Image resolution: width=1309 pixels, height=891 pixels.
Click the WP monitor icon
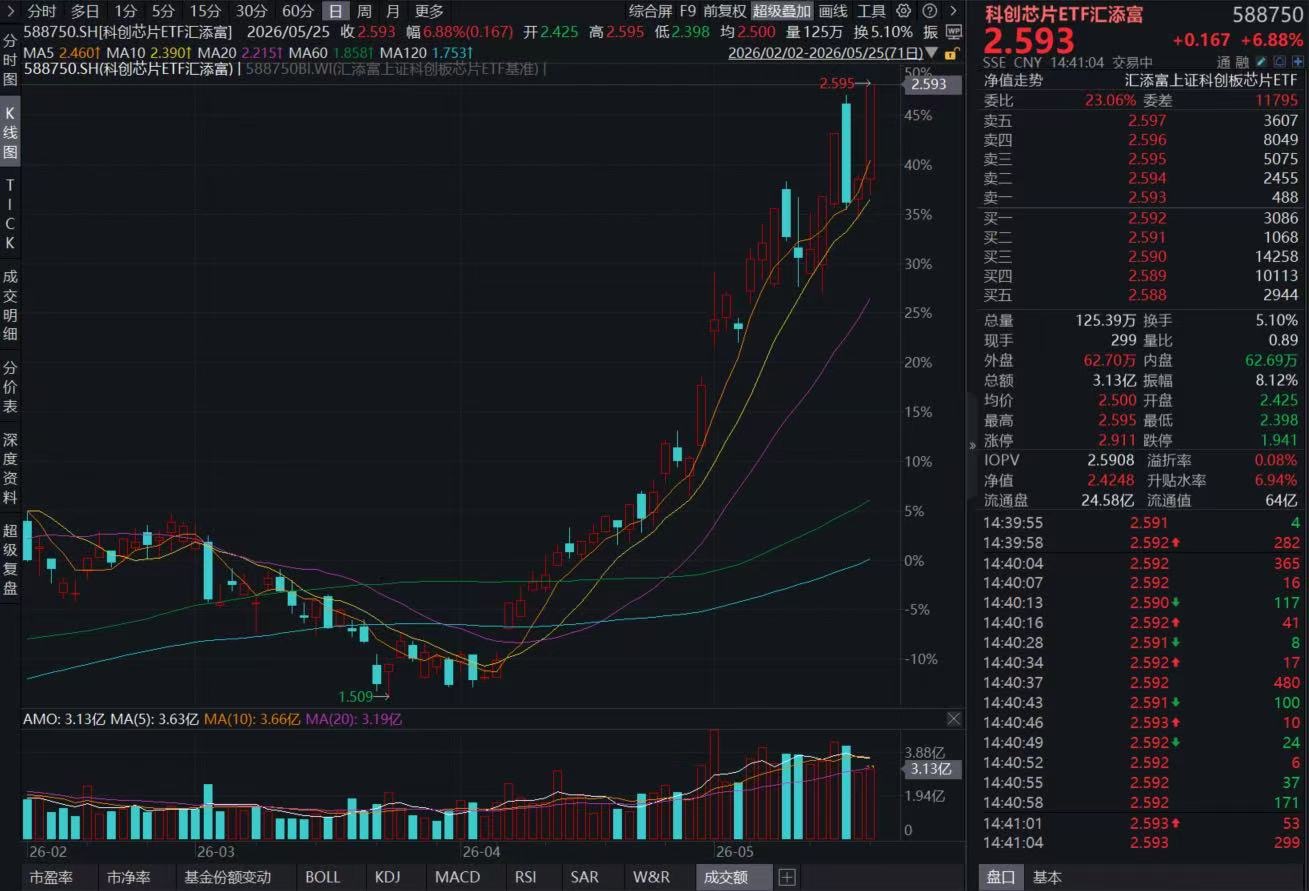pyautogui.click(x=953, y=32)
